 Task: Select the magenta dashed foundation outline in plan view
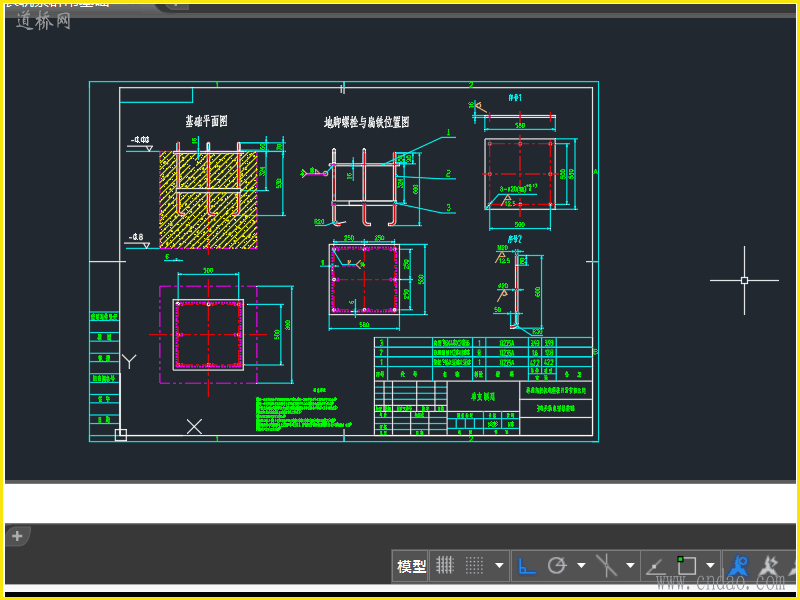click(x=208, y=335)
